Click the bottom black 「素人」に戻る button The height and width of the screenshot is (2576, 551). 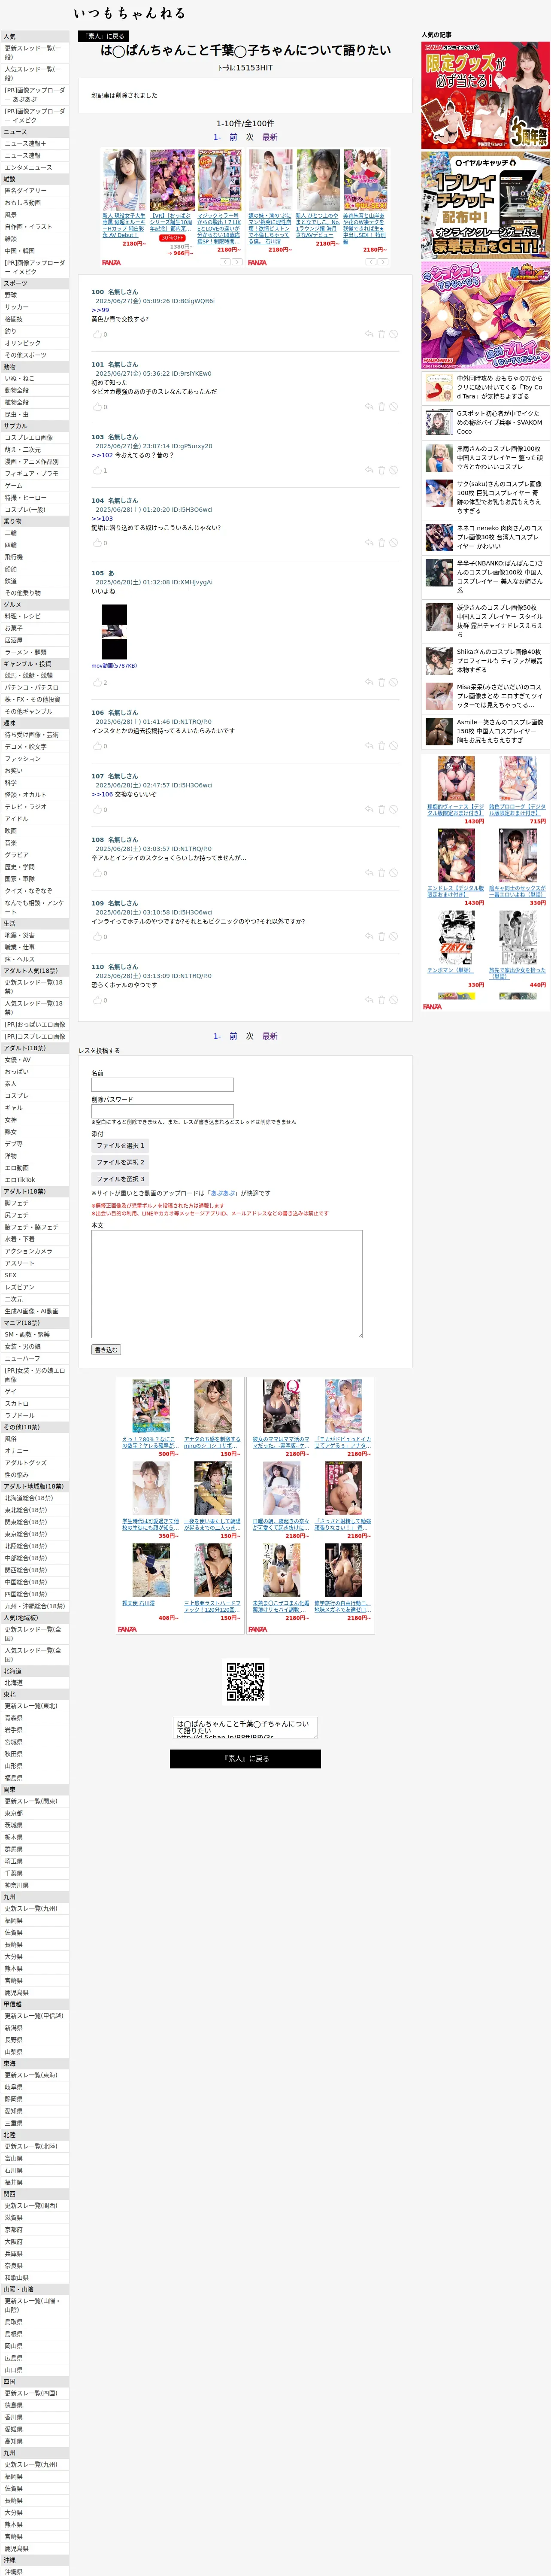[245, 1758]
